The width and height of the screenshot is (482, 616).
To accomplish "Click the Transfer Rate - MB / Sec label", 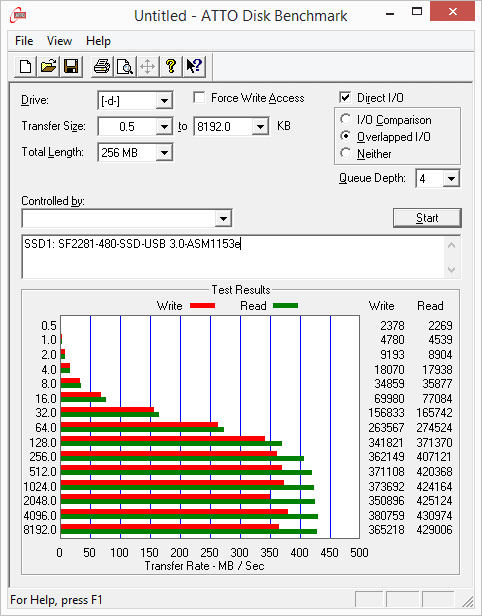I will (x=204, y=566).
